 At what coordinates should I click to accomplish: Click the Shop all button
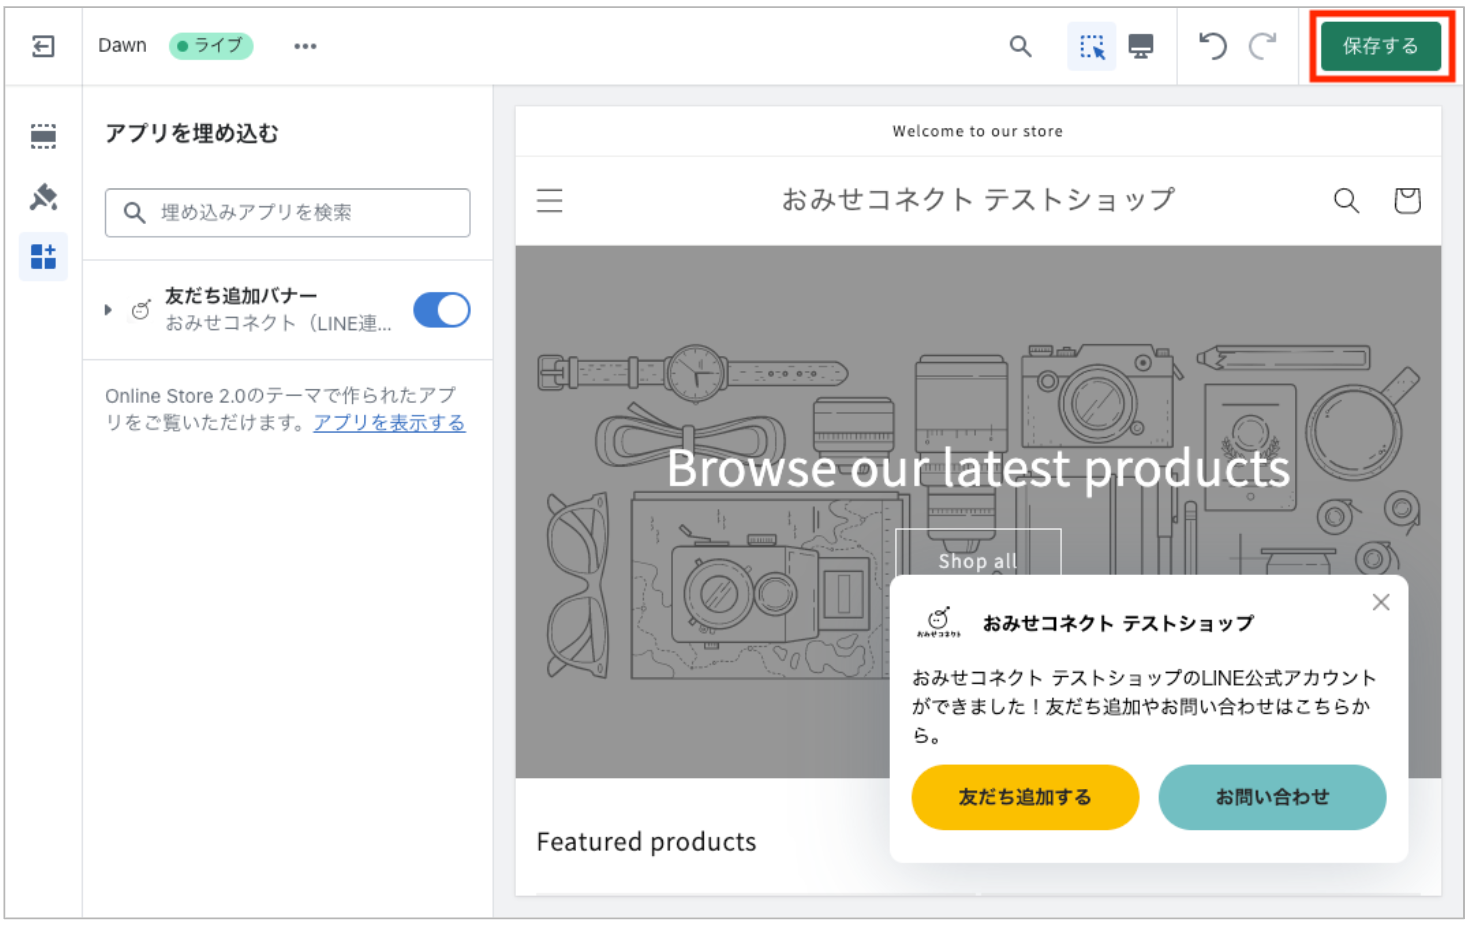(978, 554)
